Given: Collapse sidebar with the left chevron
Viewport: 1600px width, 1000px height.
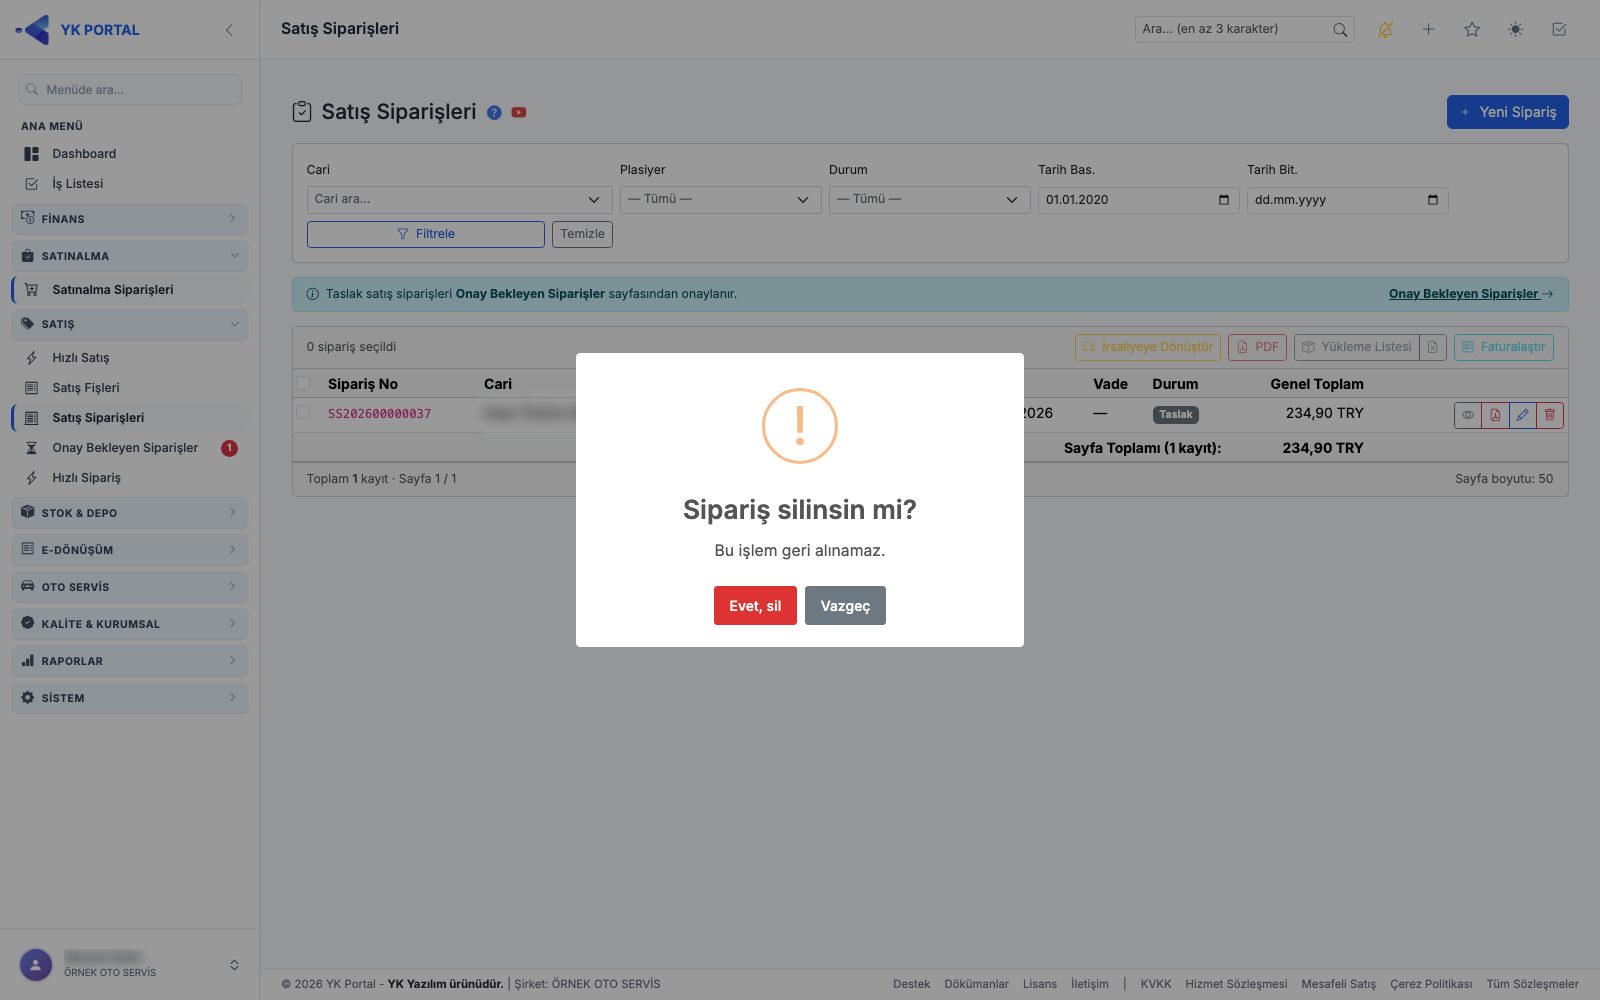Looking at the screenshot, I should click(x=229, y=30).
